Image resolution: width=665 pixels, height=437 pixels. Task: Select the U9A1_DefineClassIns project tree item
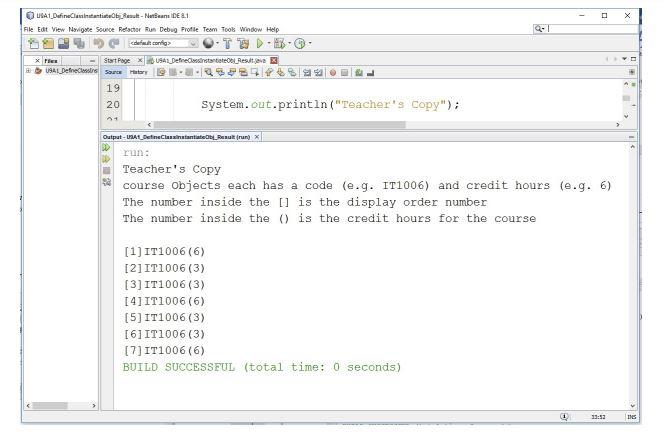71,71
